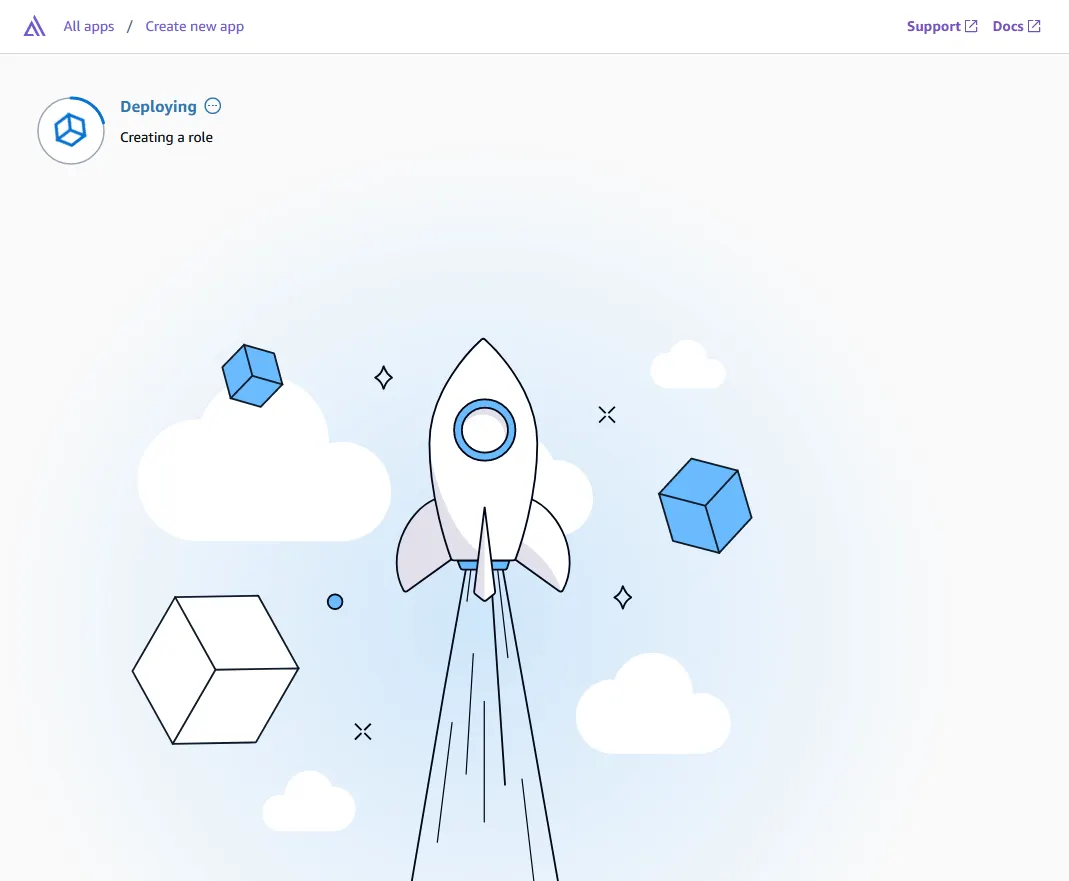Click the large white cube illustration
The height and width of the screenshot is (881, 1069).
215,670
